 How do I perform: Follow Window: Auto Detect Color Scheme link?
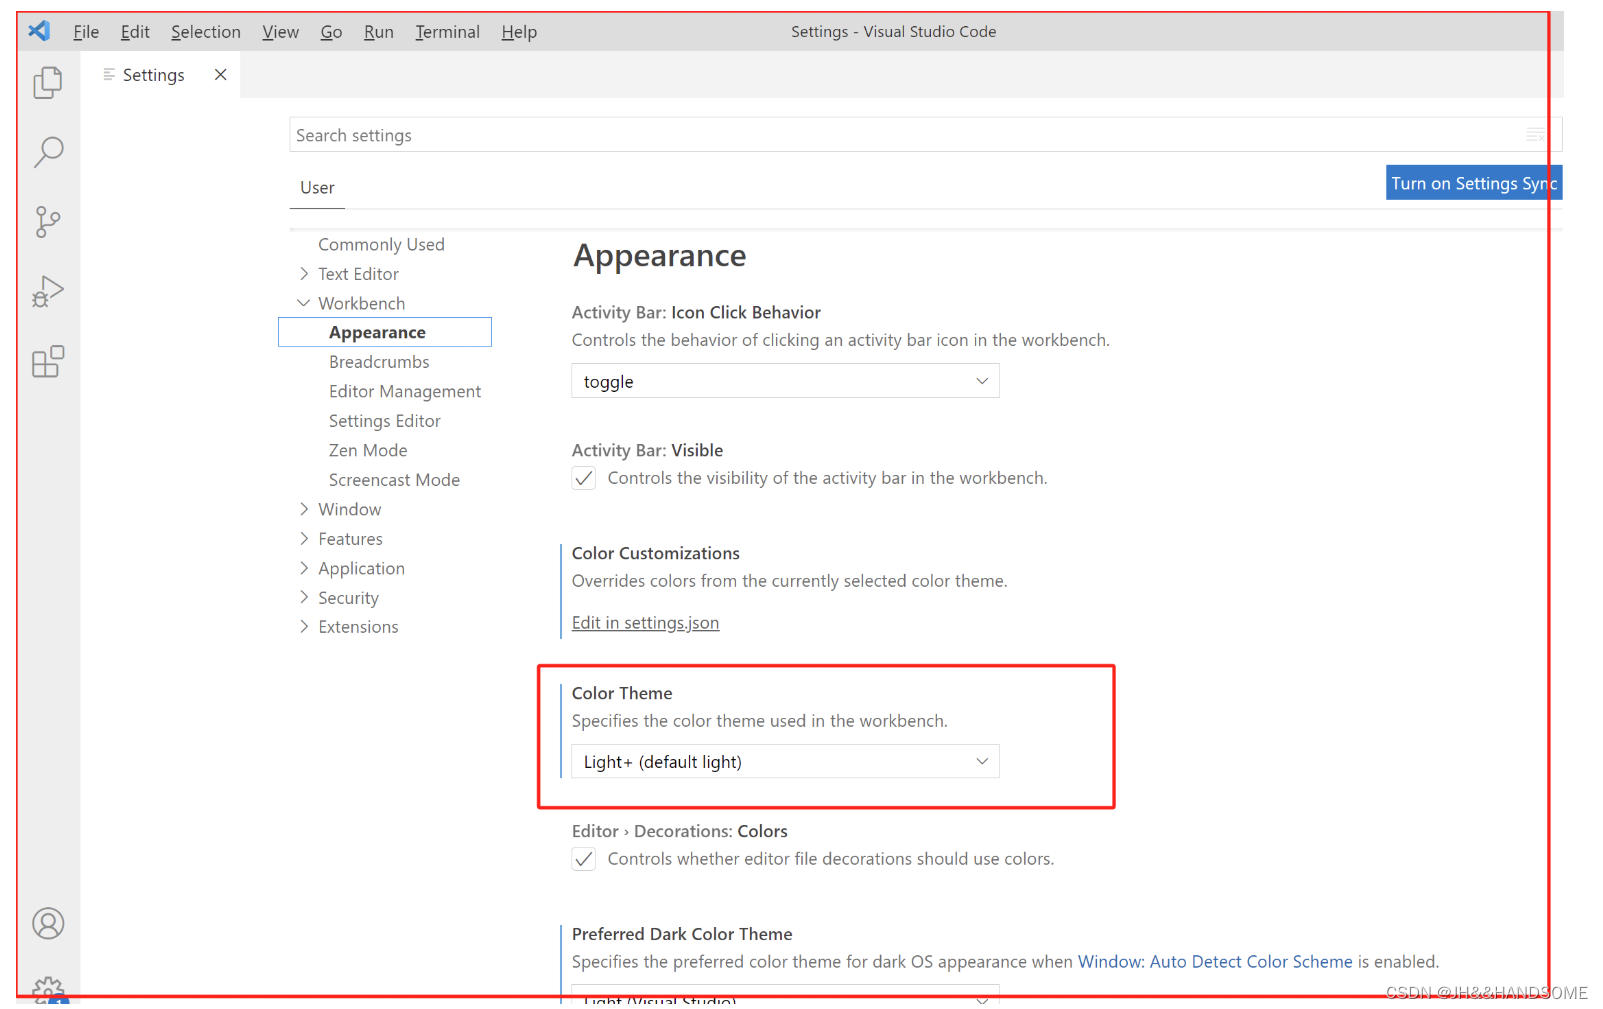[x=1215, y=962]
